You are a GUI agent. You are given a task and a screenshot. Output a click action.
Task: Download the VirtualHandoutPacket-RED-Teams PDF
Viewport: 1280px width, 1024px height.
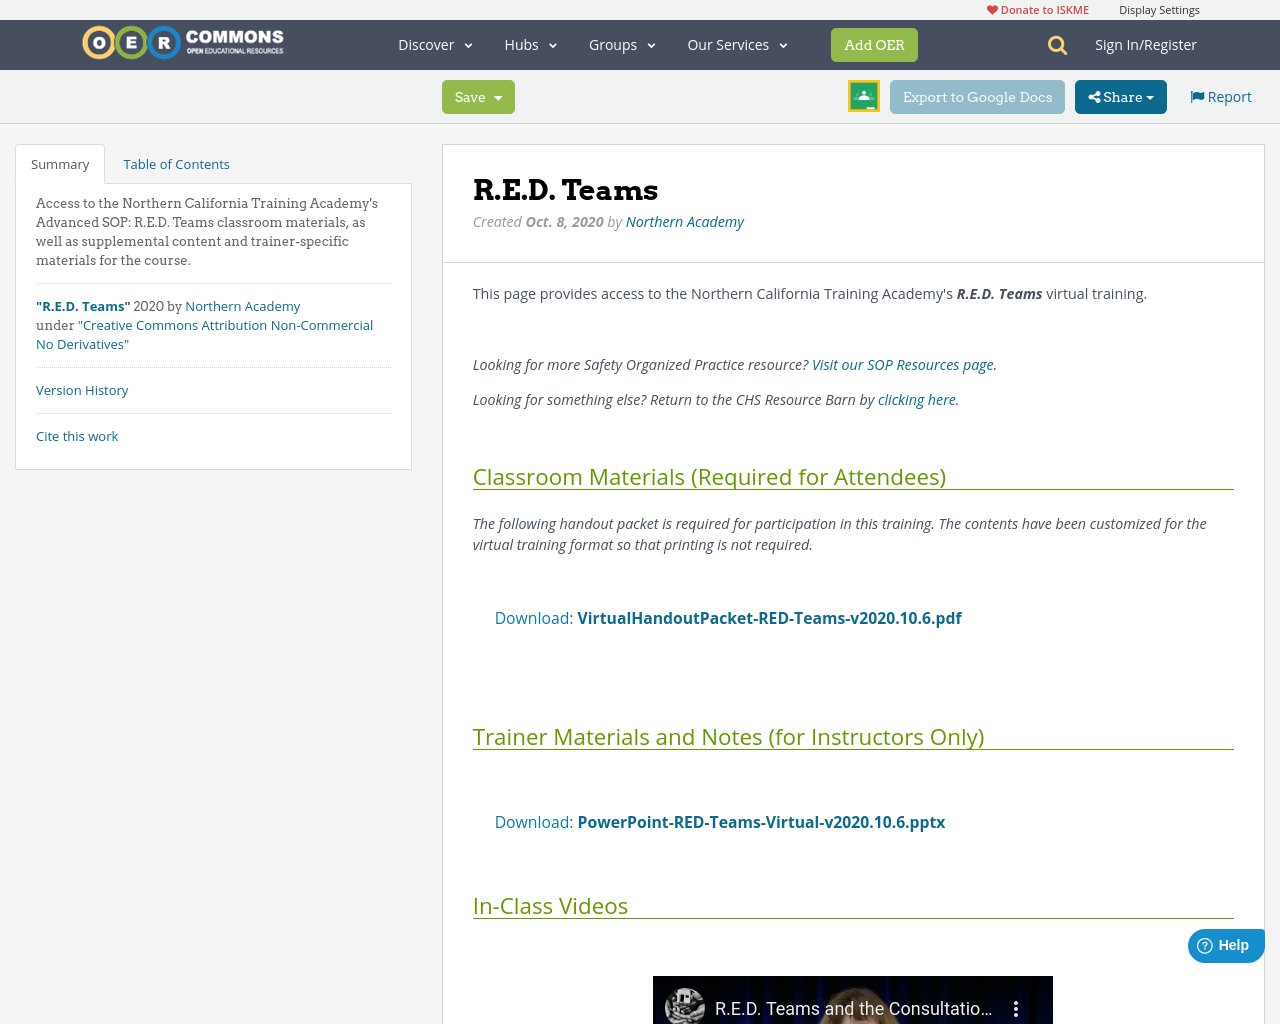coord(769,617)
